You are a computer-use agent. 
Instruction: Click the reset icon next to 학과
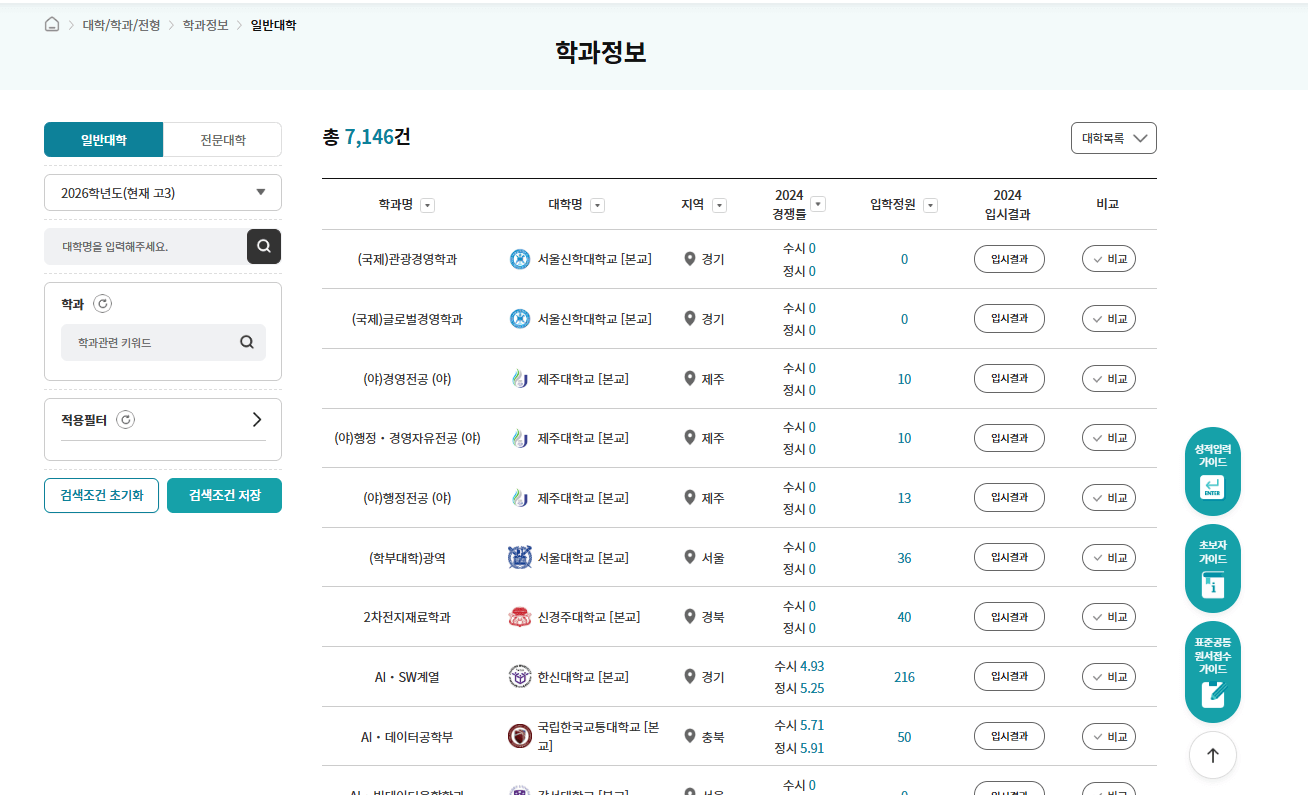[101, 304]
